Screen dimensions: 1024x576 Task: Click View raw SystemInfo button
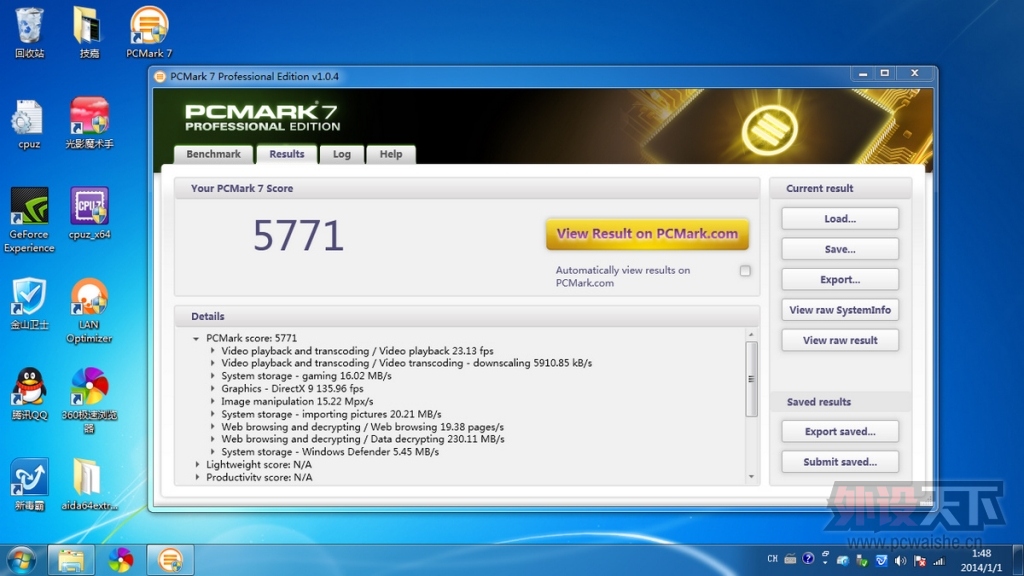840,310
